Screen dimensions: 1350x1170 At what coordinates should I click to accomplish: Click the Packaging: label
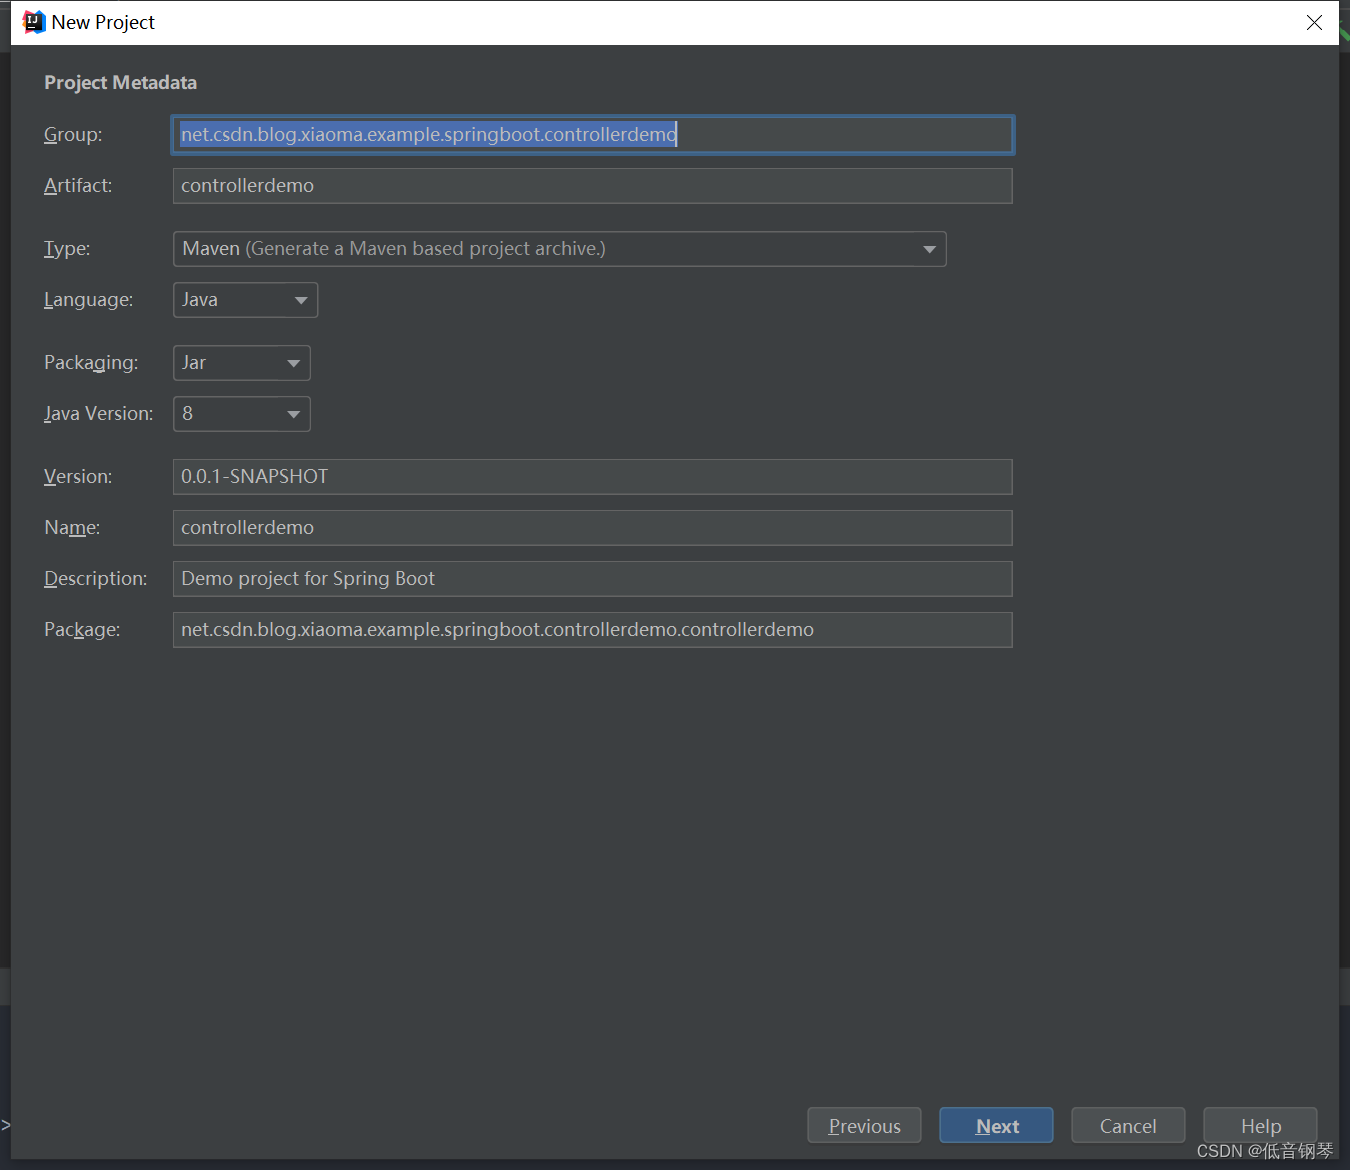(x=91, y=363)
